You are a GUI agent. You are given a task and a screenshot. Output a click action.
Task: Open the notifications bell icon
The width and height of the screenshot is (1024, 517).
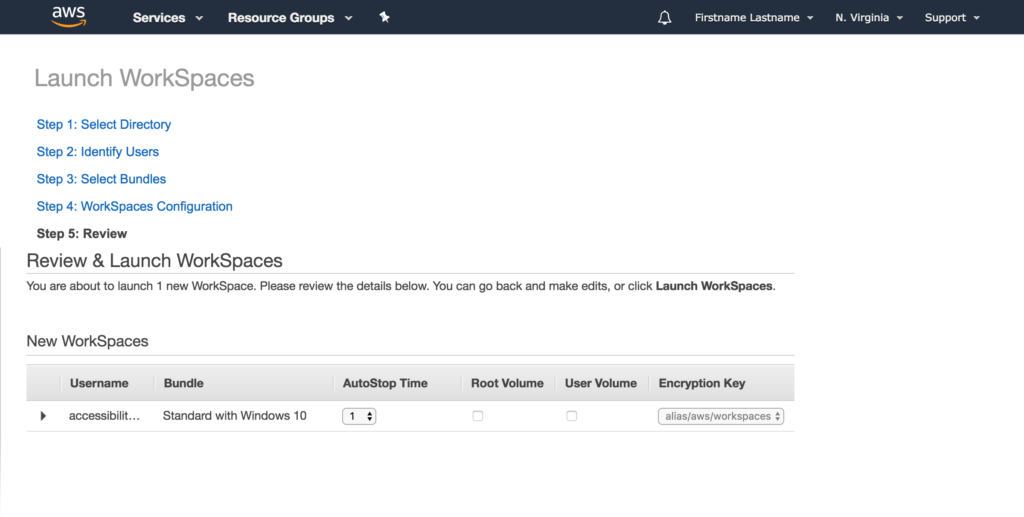[x=664, y=18]
